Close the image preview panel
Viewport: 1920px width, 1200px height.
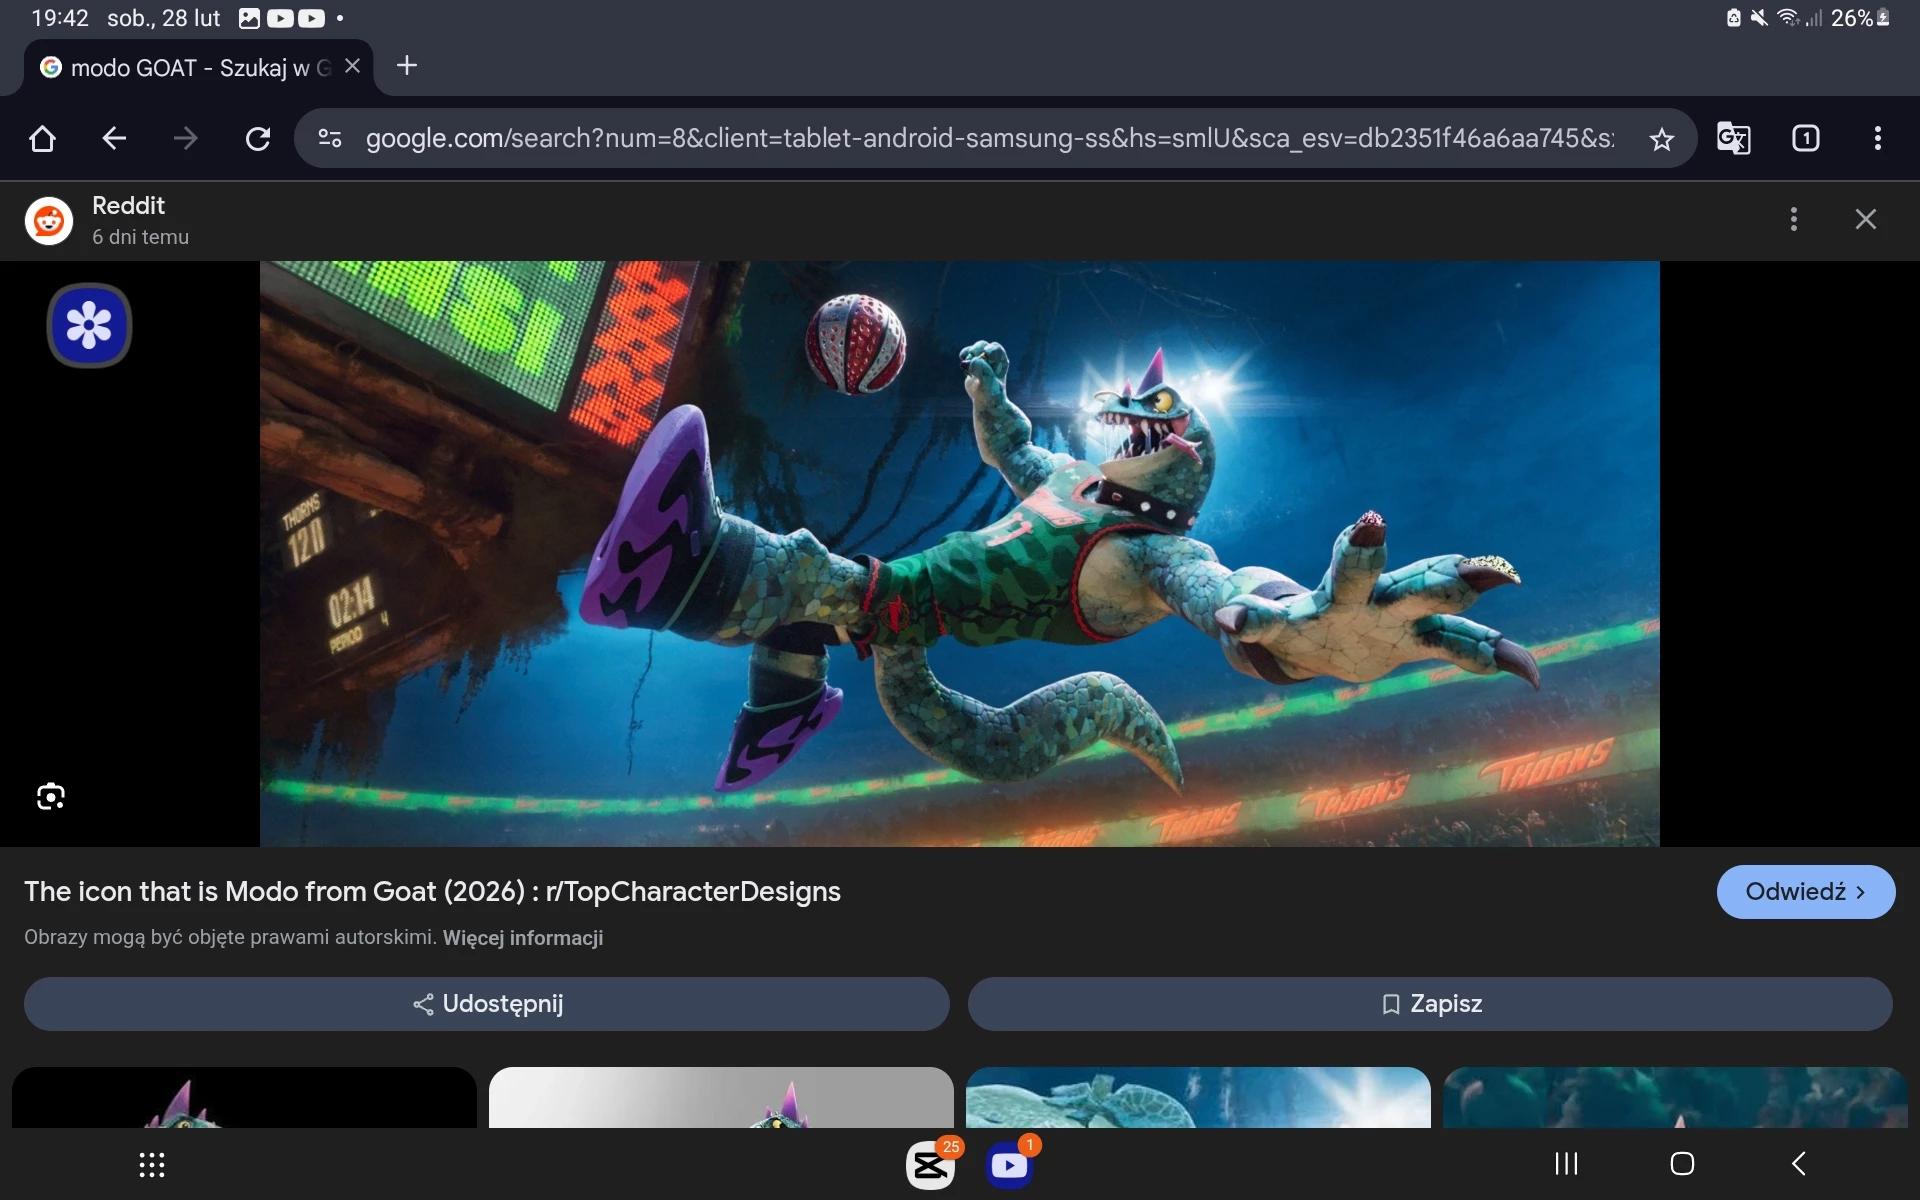tap(1865, 219)
